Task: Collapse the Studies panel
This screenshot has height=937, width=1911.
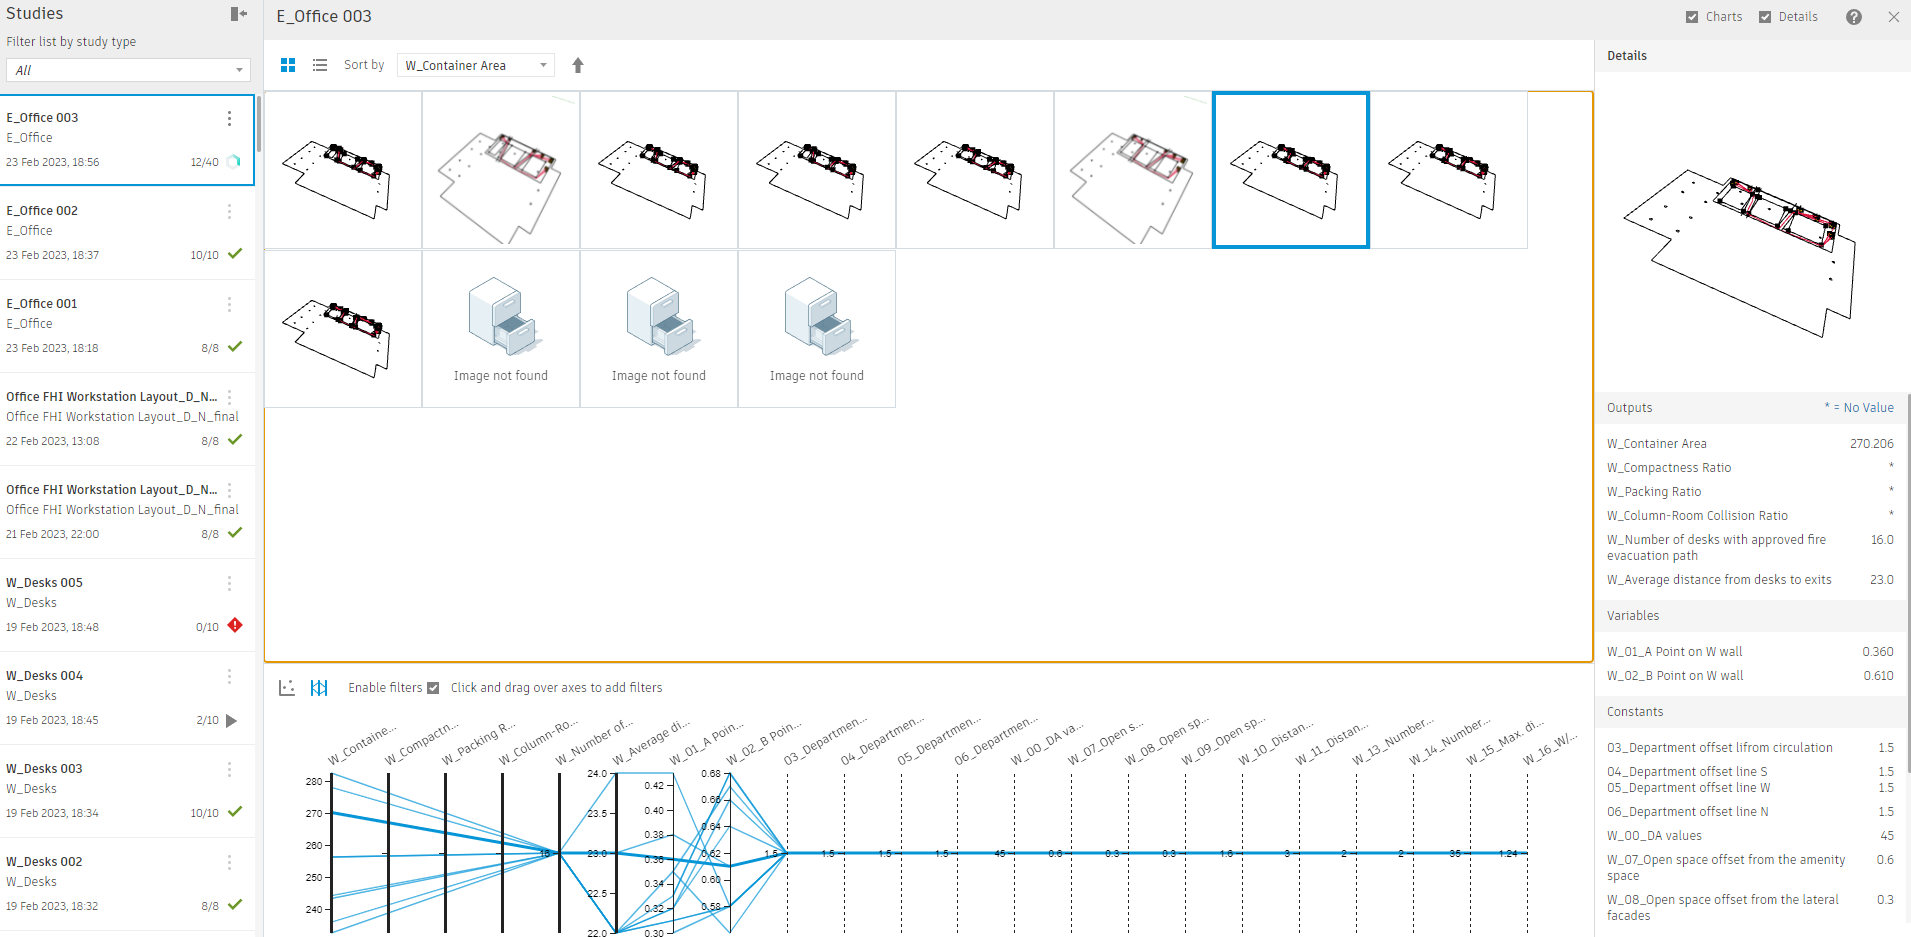Action: pos(238,14)
